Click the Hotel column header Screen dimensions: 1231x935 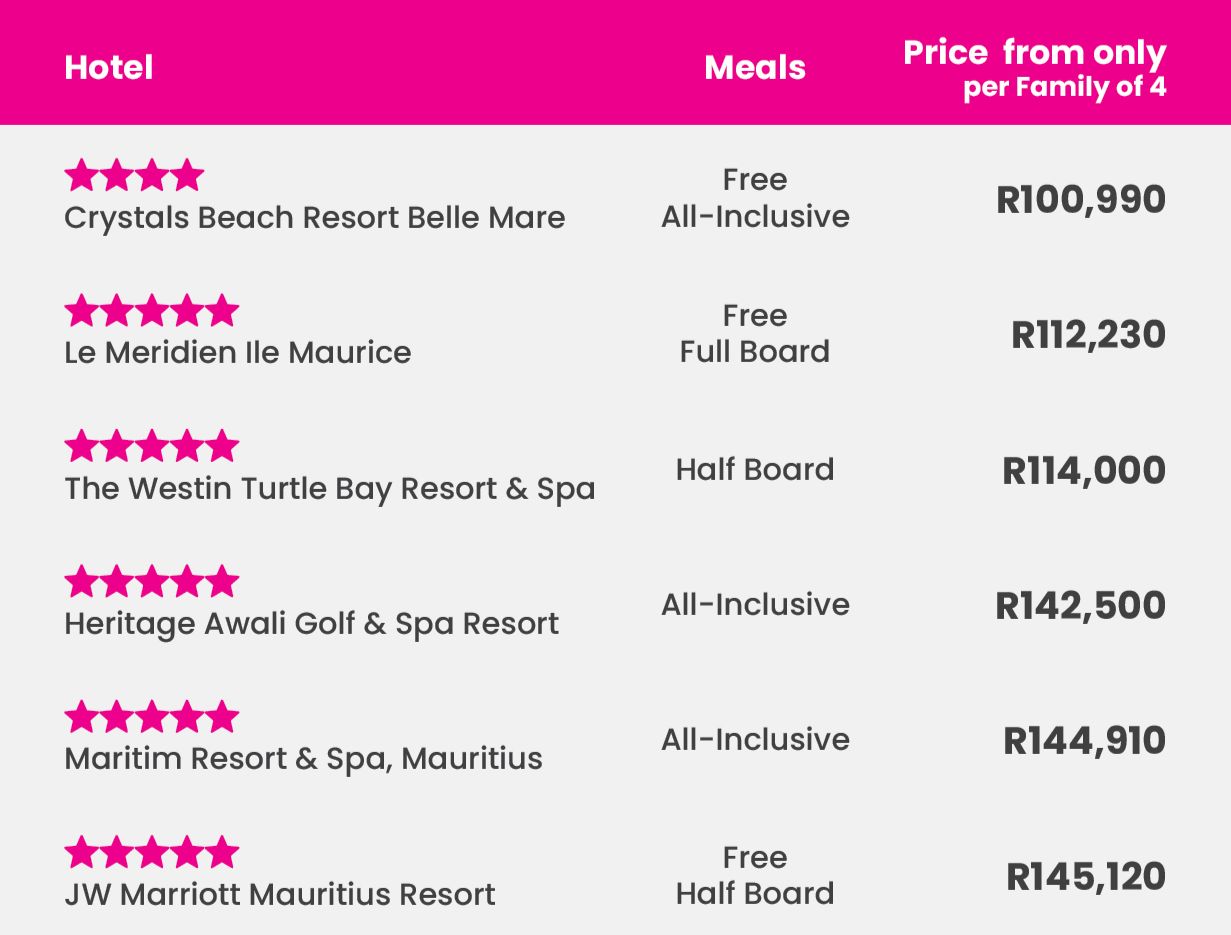click(109, 68)
